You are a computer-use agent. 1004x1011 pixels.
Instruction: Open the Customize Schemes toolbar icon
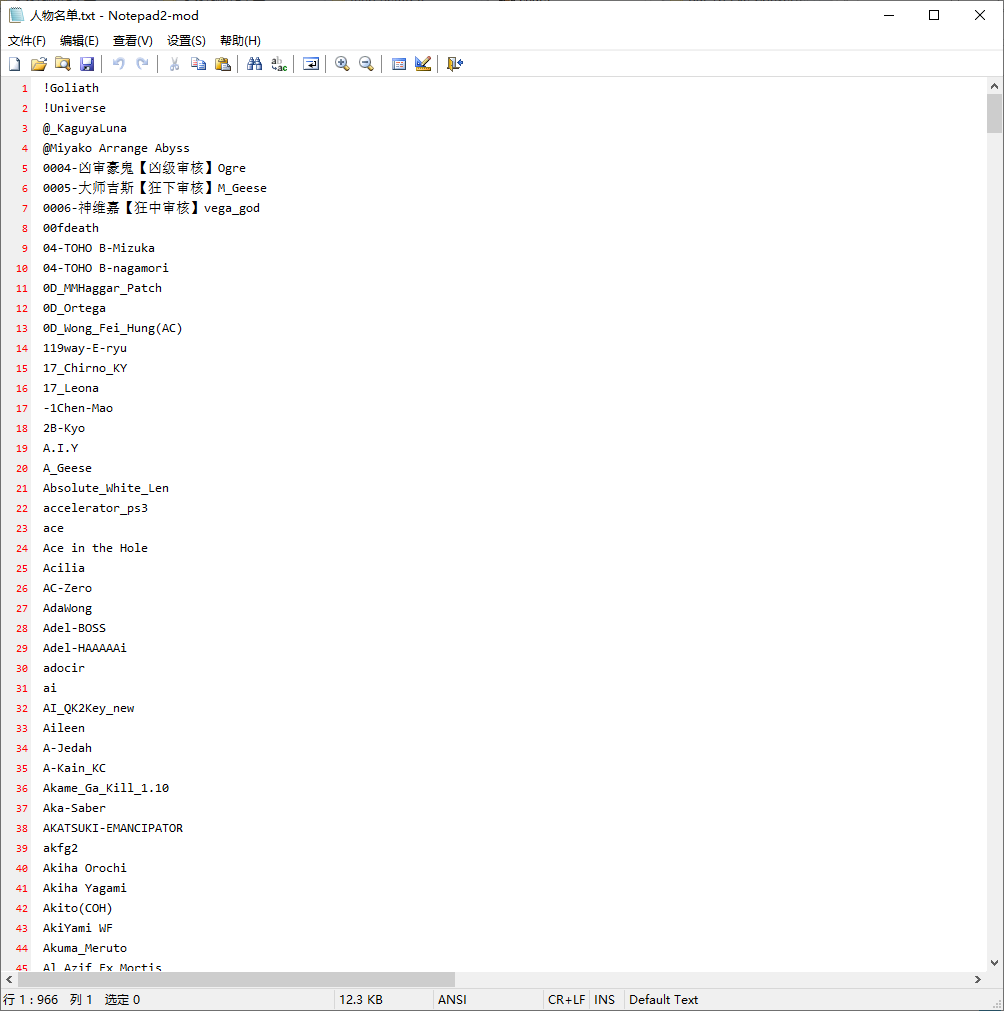[423, 64]
